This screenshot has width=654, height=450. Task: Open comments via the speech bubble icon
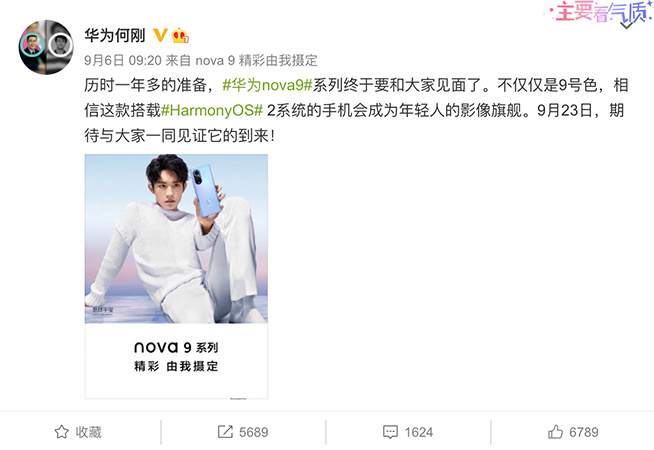(x=390, y=432)
